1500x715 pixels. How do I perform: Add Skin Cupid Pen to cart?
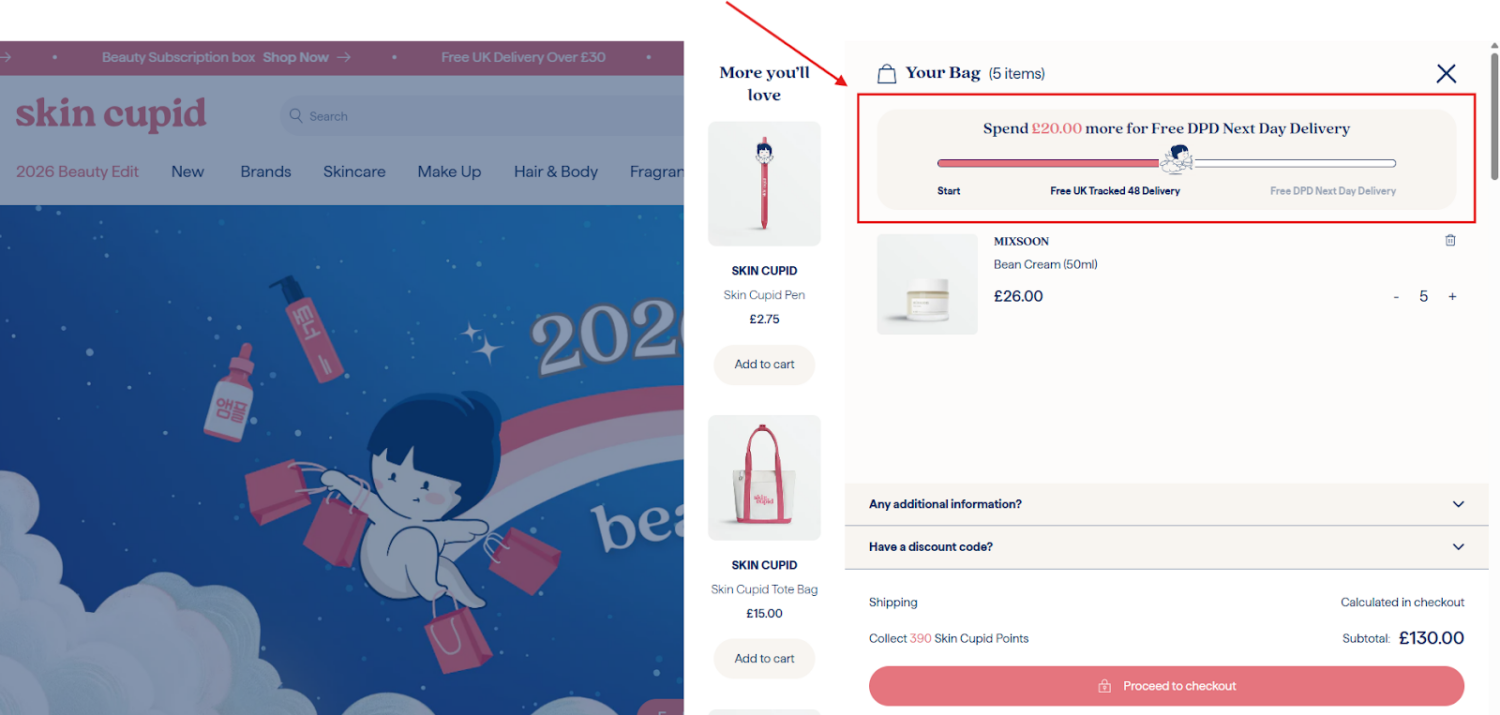coord(764,364)
